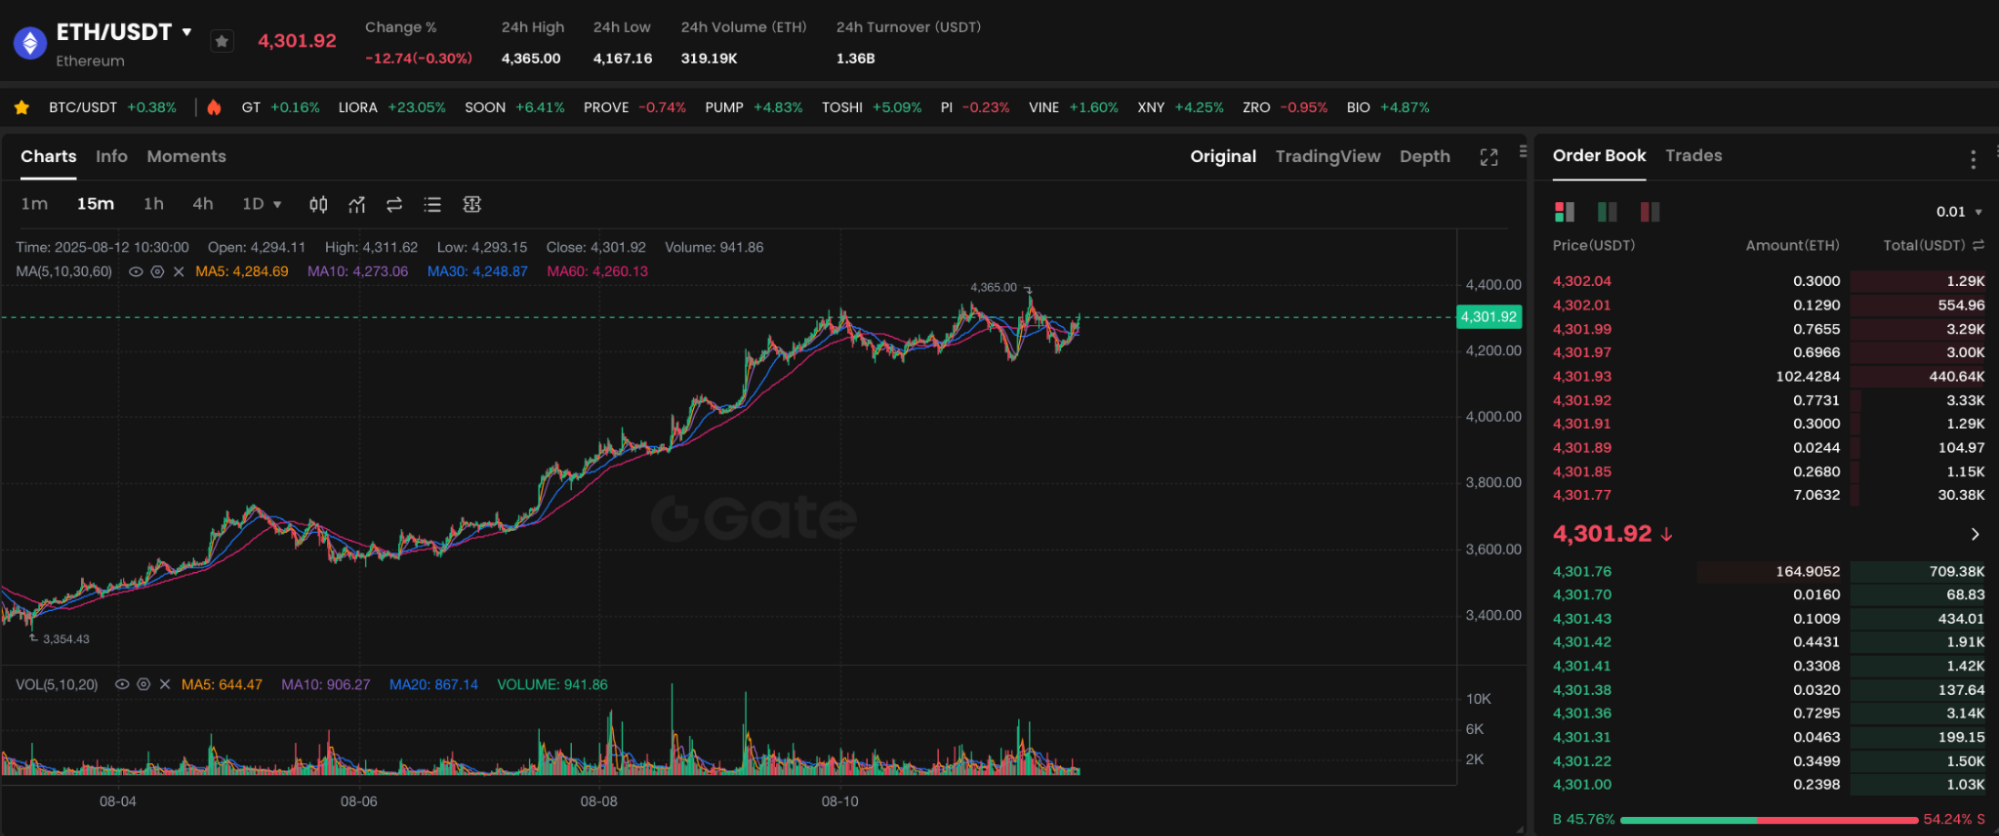
Task: Click the Amount(ETH) column header
Action: 1792,245
